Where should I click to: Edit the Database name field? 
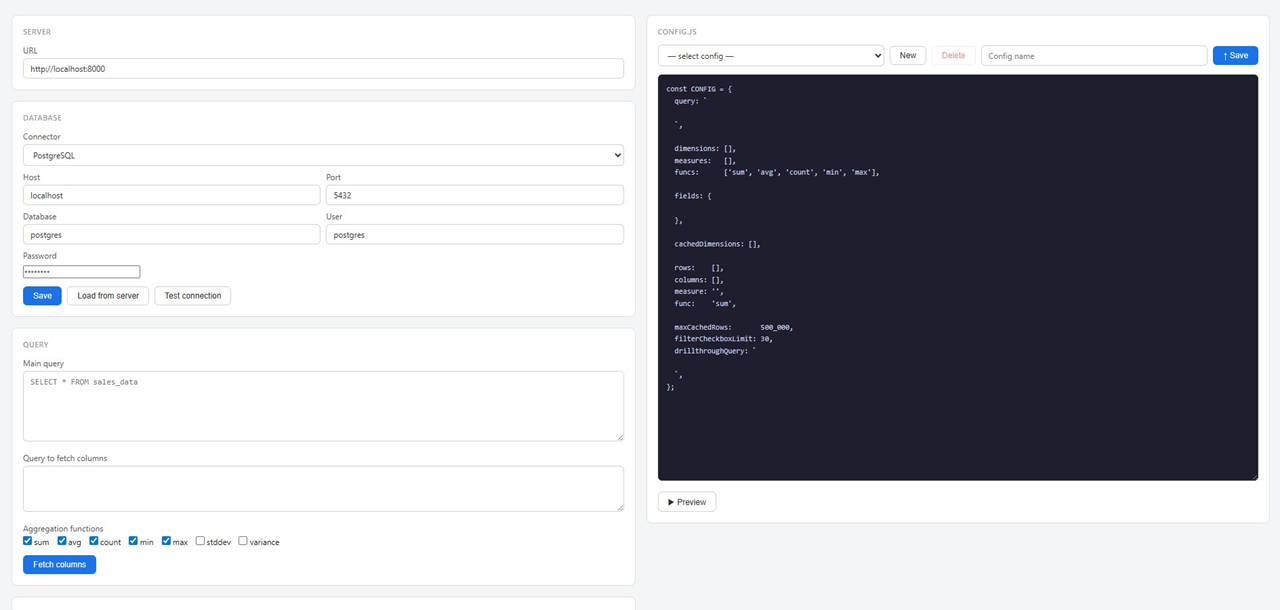pyautogui.click(x=172, y=234)
